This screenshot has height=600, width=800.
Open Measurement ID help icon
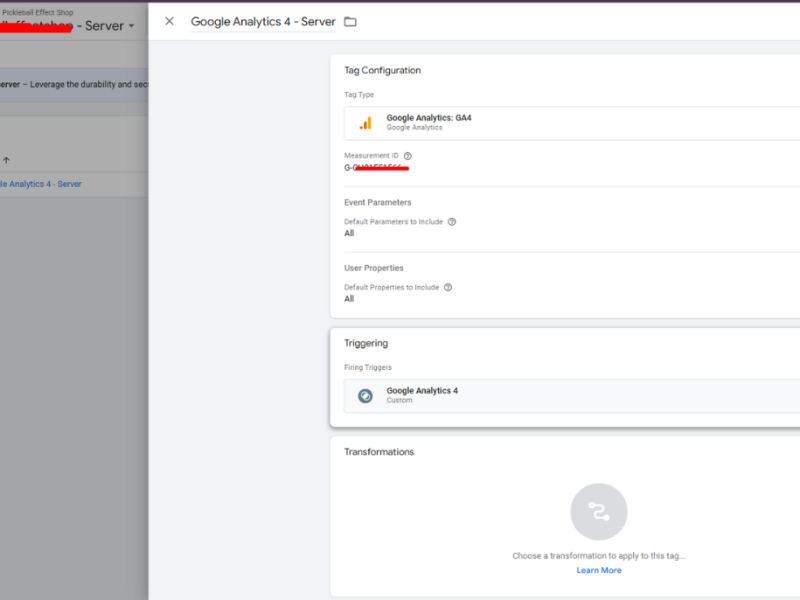click(x=408, y=156)
